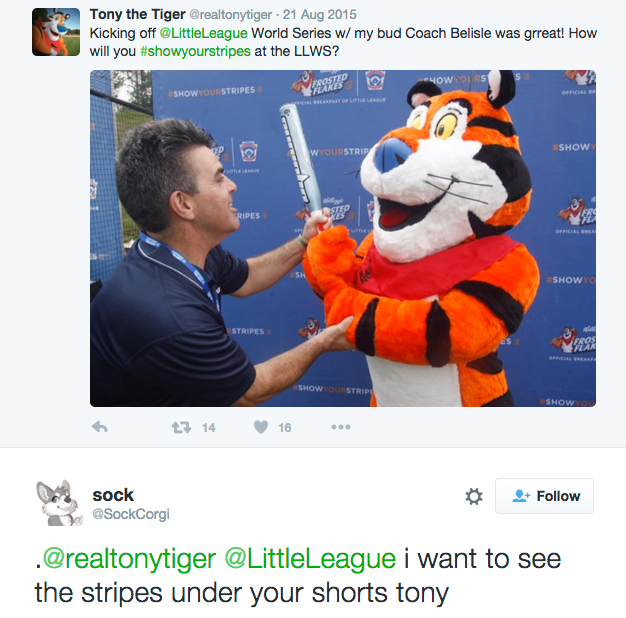Like the tweet with the heart icon
626x618 pixels.
click(x=261, y=427)
